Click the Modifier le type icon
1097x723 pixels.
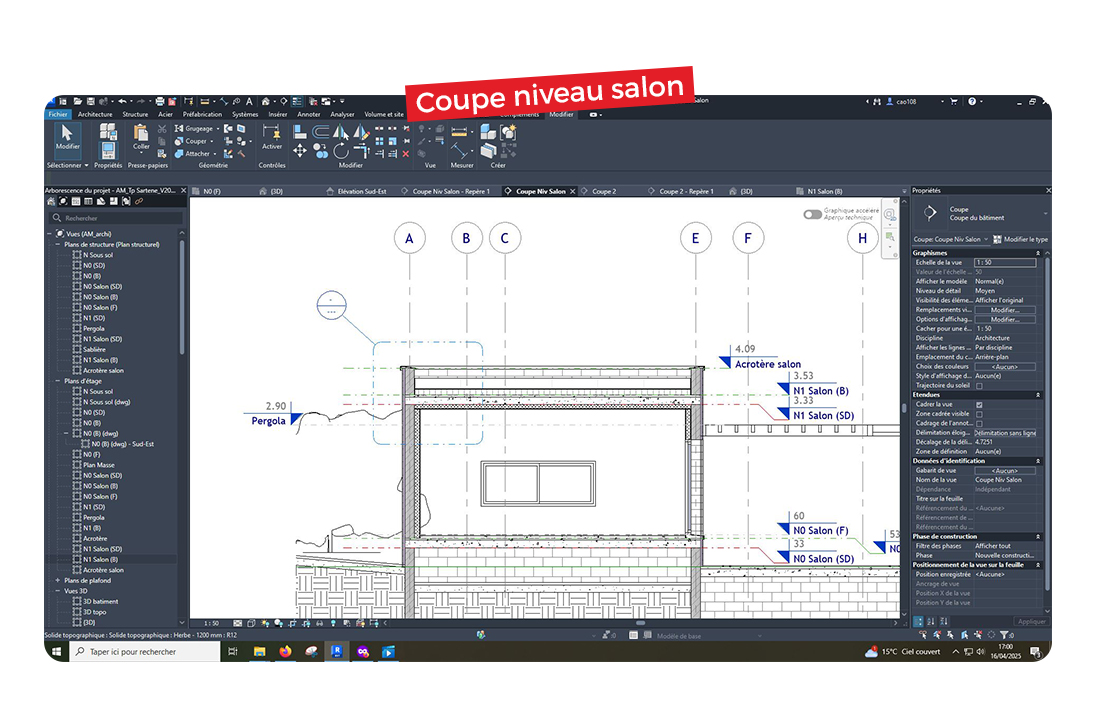coord(998,239)
